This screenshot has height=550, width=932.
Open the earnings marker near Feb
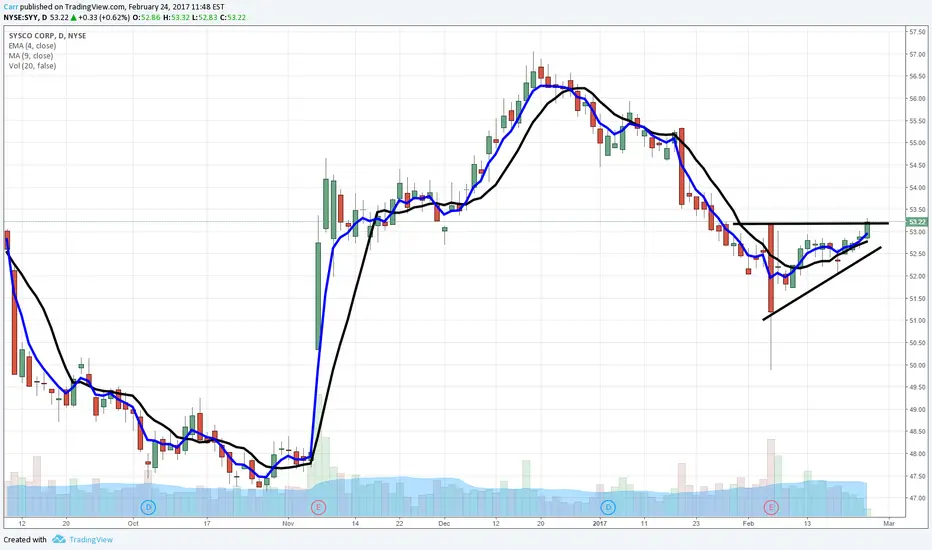(x=771, y=507)
